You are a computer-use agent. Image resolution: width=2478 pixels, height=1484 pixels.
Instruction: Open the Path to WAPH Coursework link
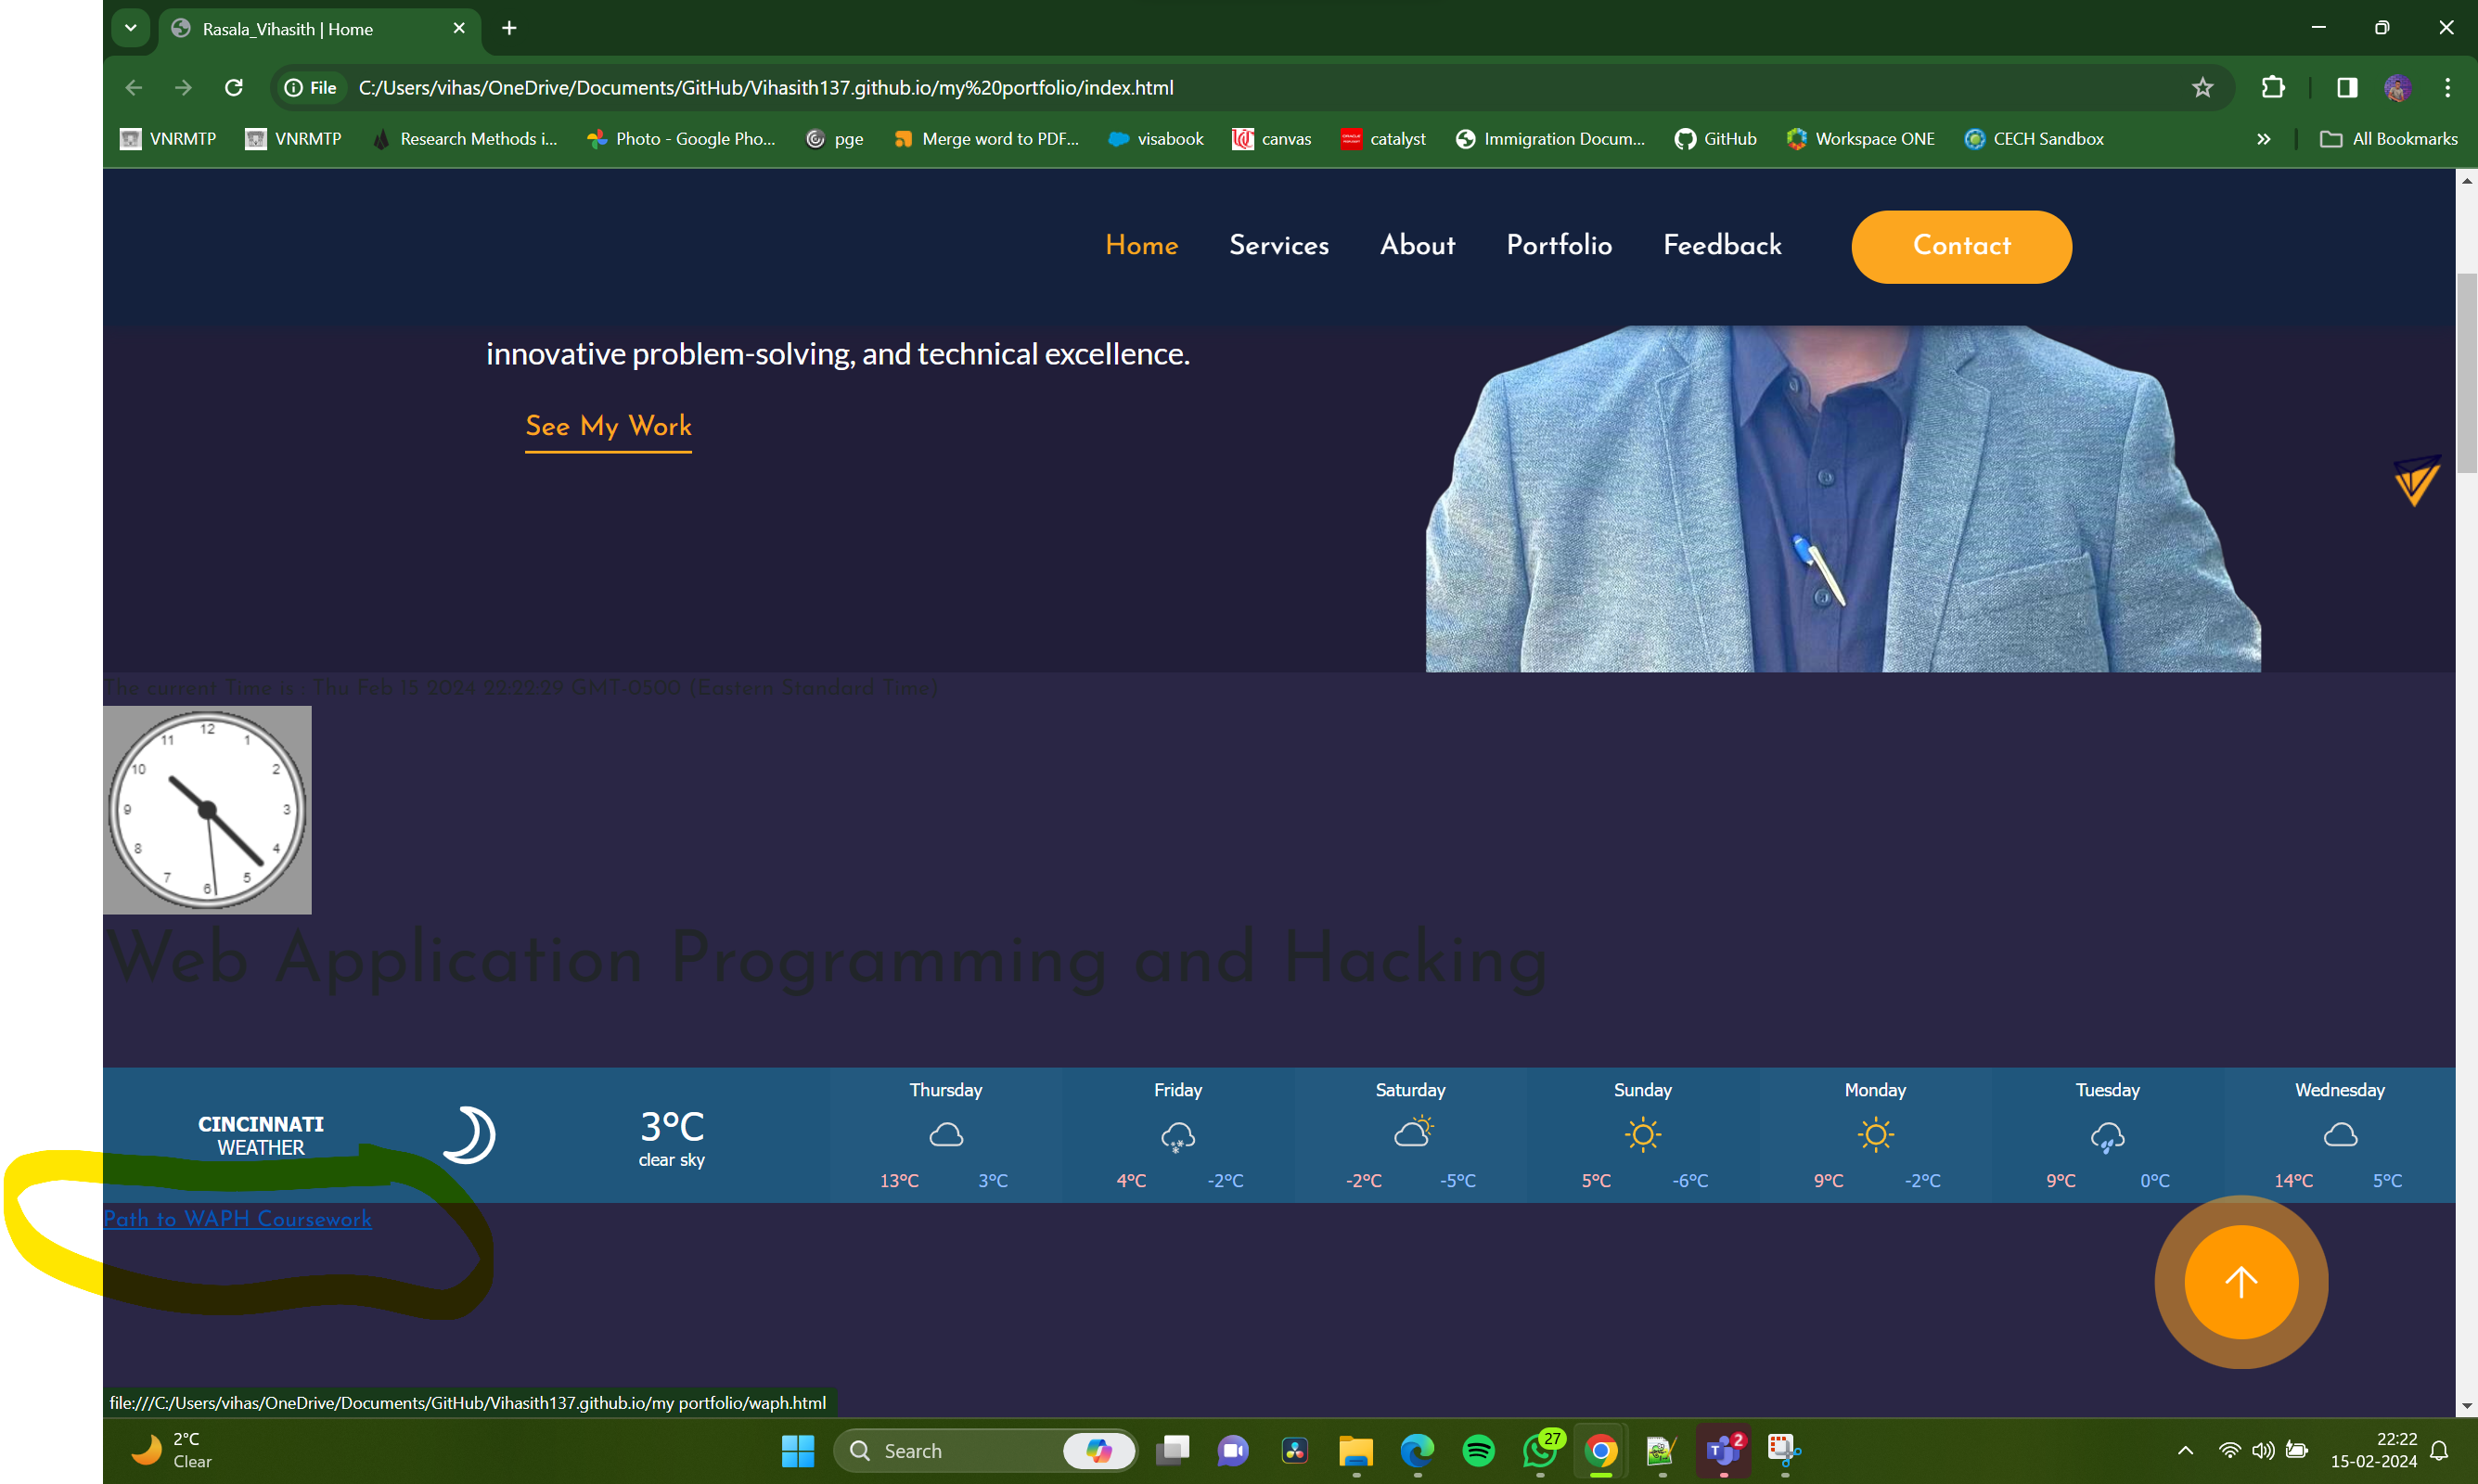[x=237, y=1220]
